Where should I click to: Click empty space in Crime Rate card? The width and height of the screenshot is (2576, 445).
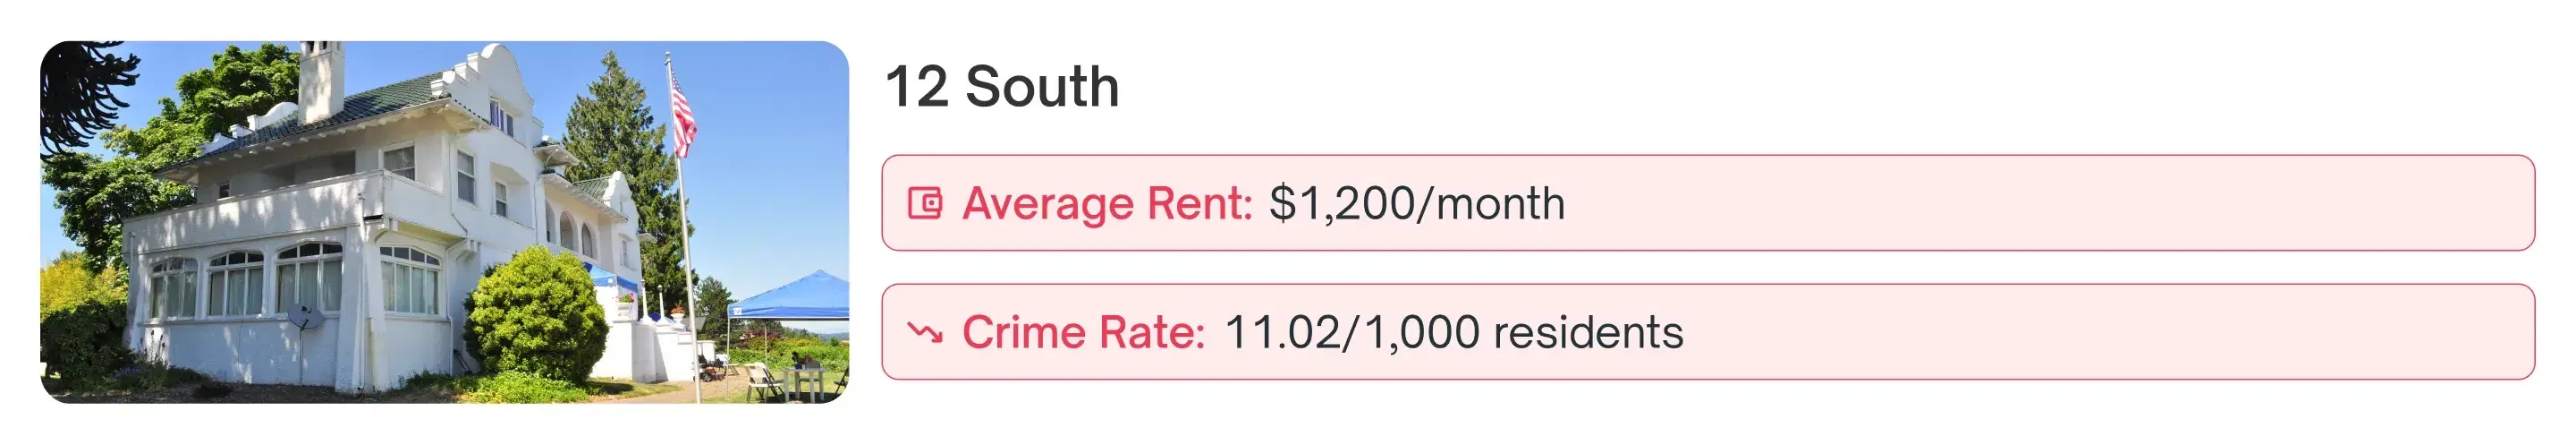[x=2100, y=332]
